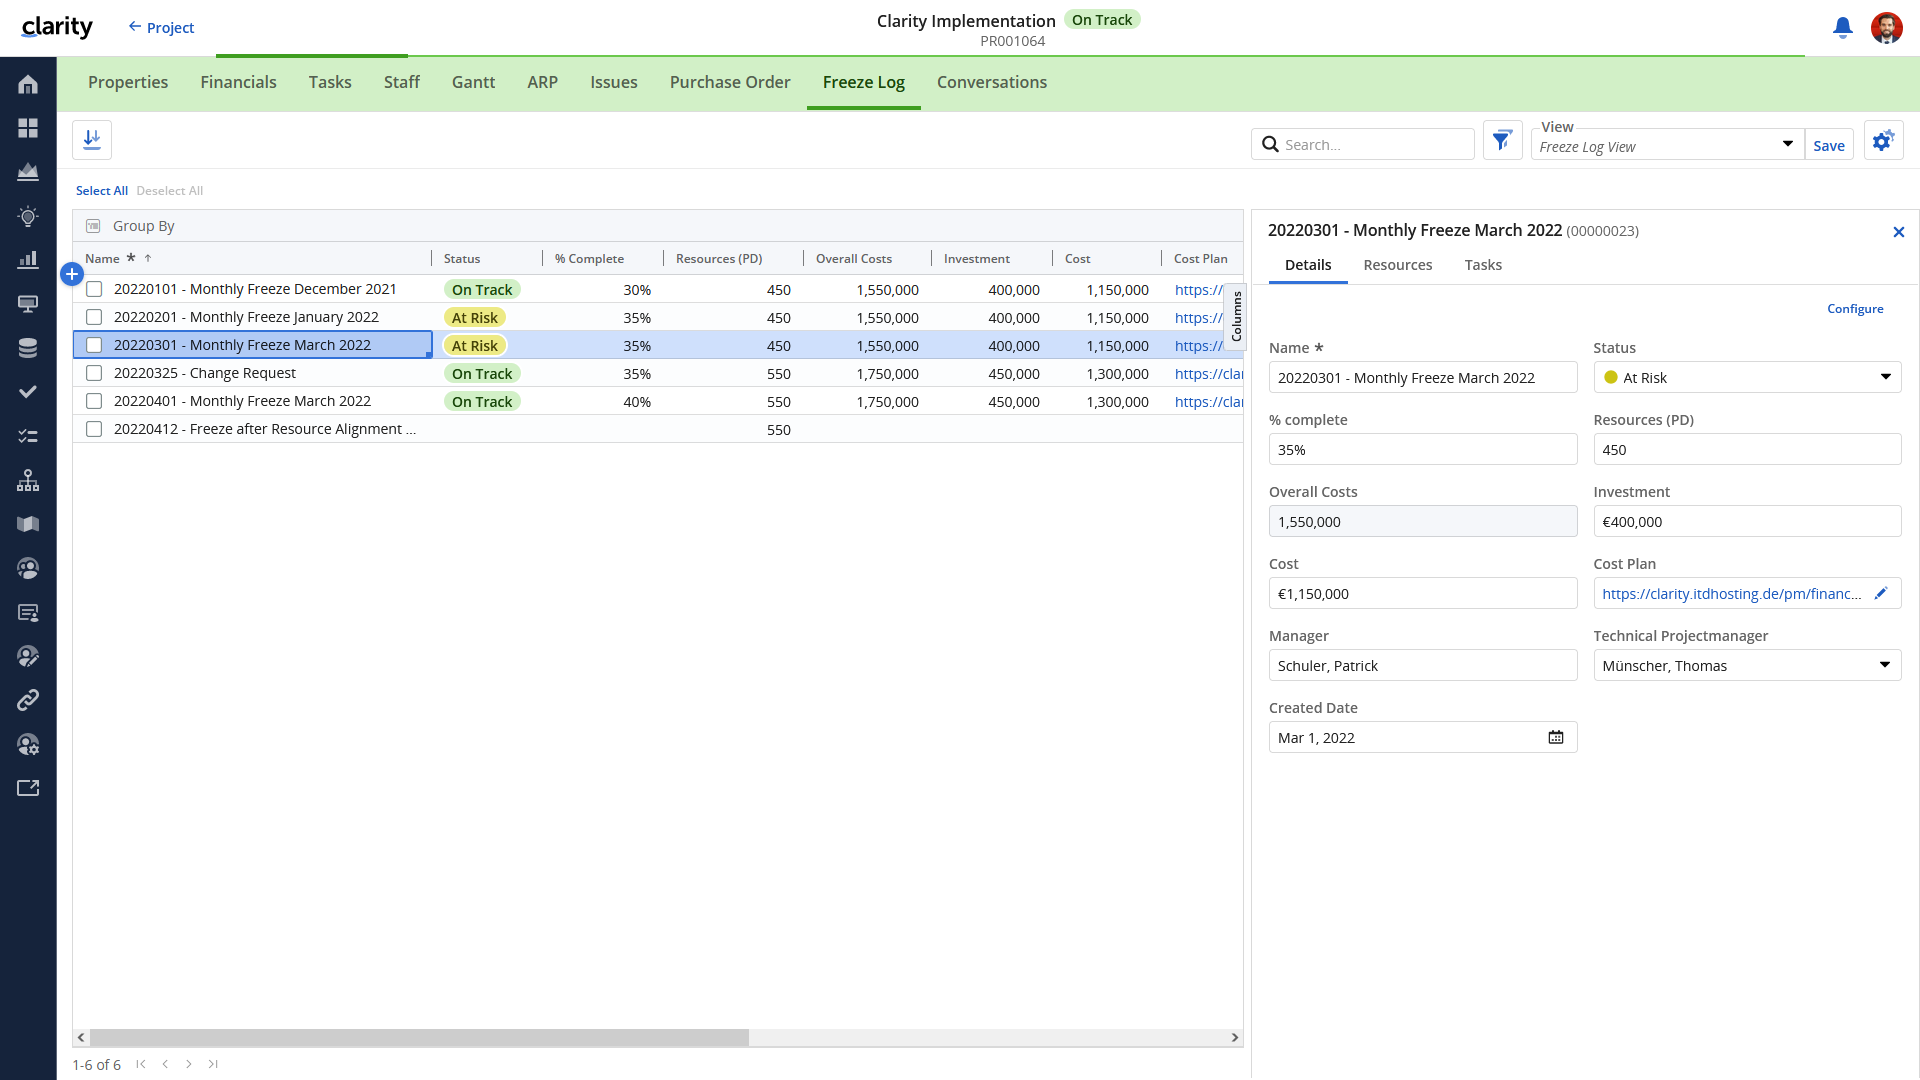Viewport: 1920px width, 1080px height.
Task: Open the view settings gear icon
Action: pyautogui.click(x=1883, y=141)
